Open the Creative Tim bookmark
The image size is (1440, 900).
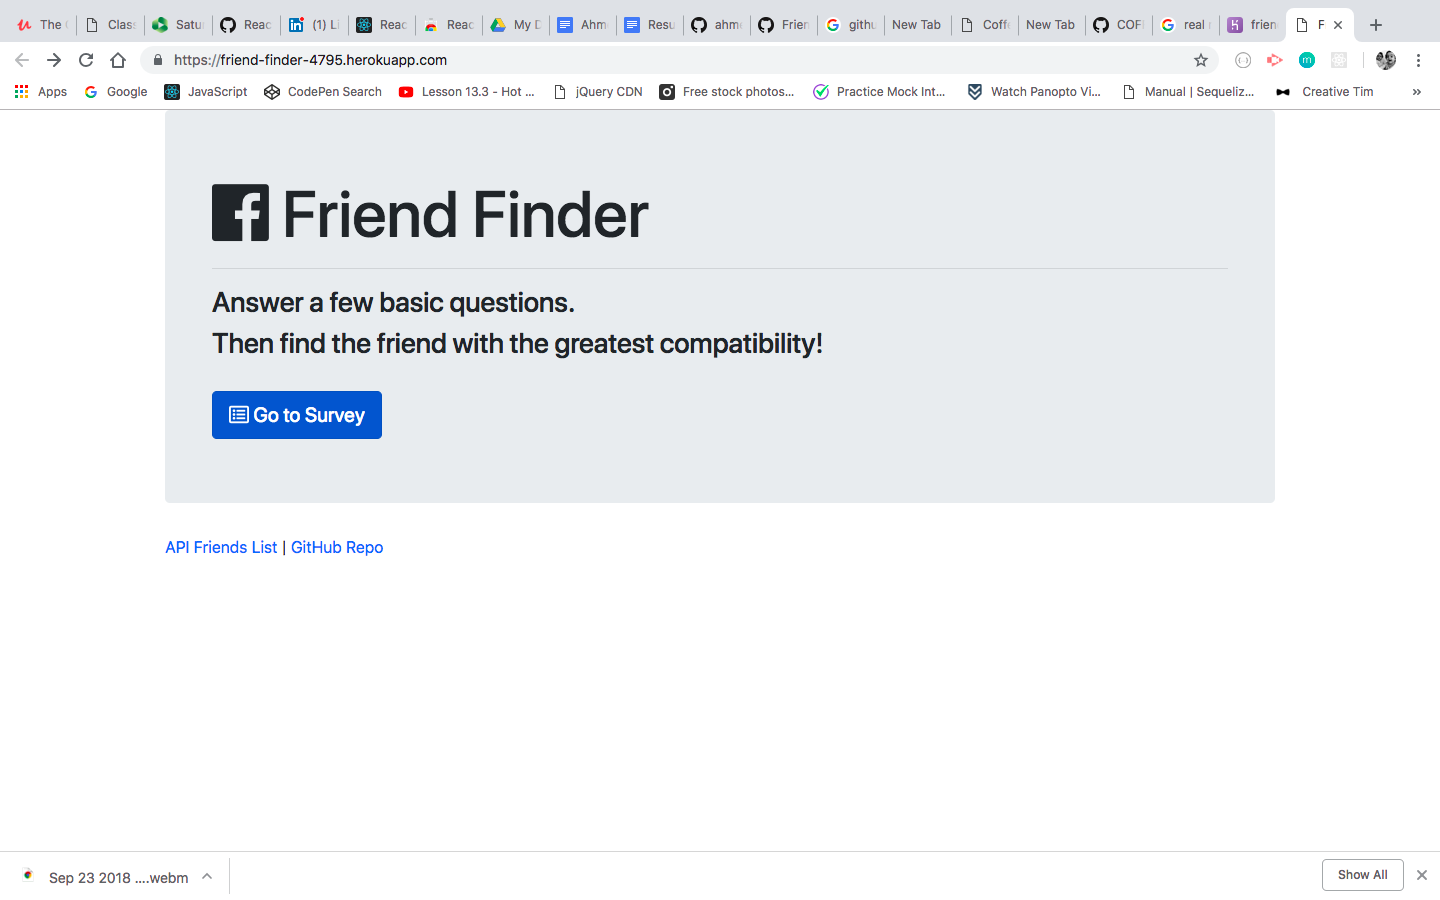1324,92
